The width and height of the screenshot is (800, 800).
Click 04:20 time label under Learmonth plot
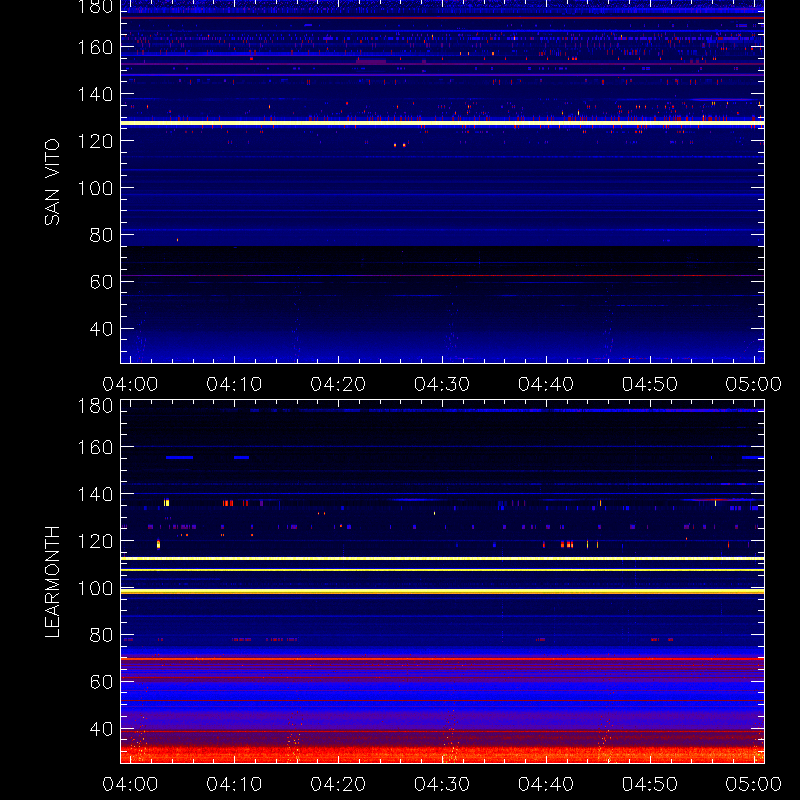338,784
